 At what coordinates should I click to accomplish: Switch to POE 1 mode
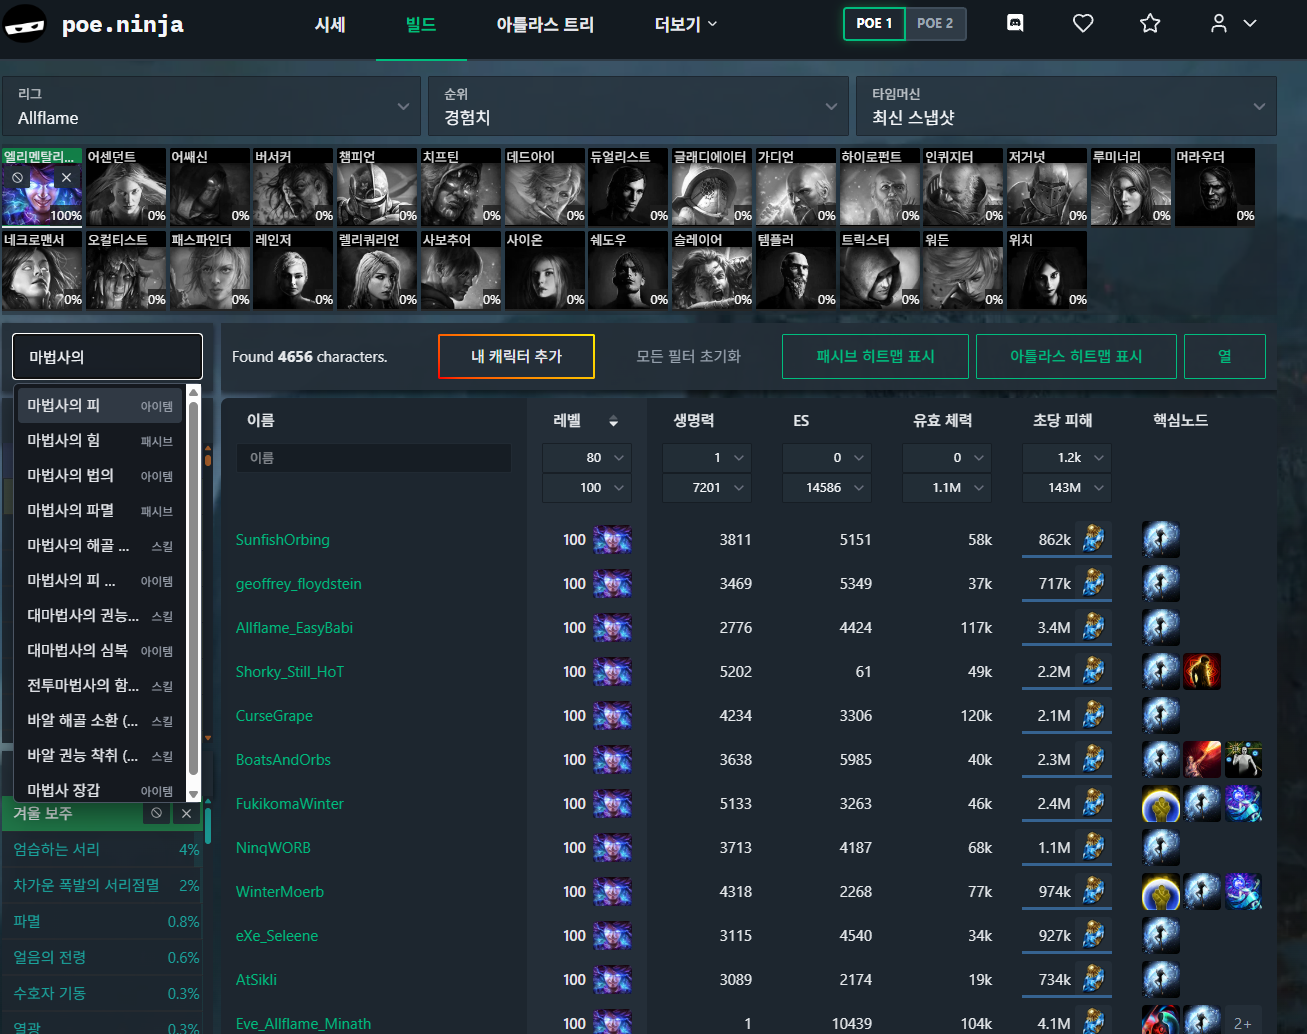click(874, 23)
